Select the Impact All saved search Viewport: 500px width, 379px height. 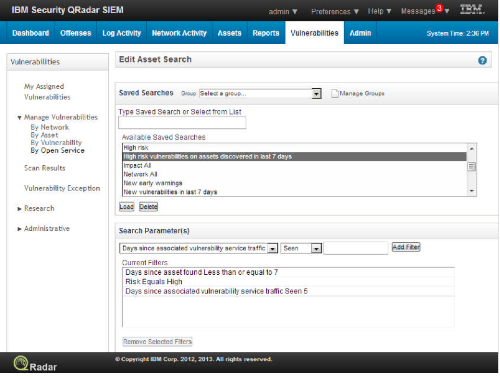click(x=295, y=165)
